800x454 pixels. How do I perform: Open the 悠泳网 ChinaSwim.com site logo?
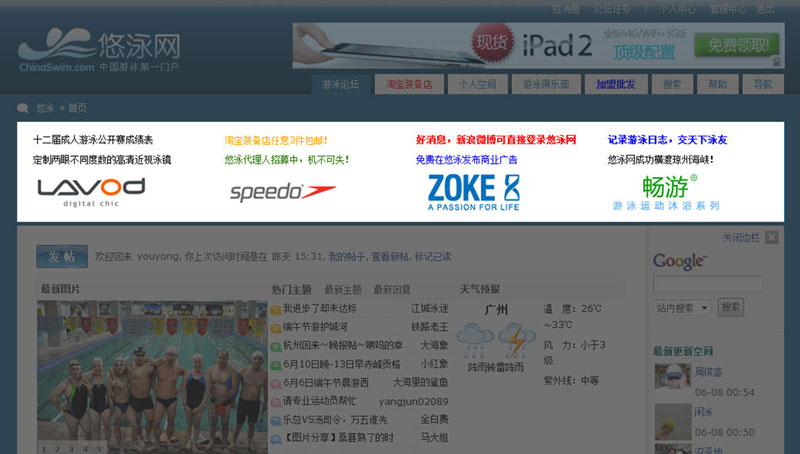(x=99, y=51)
